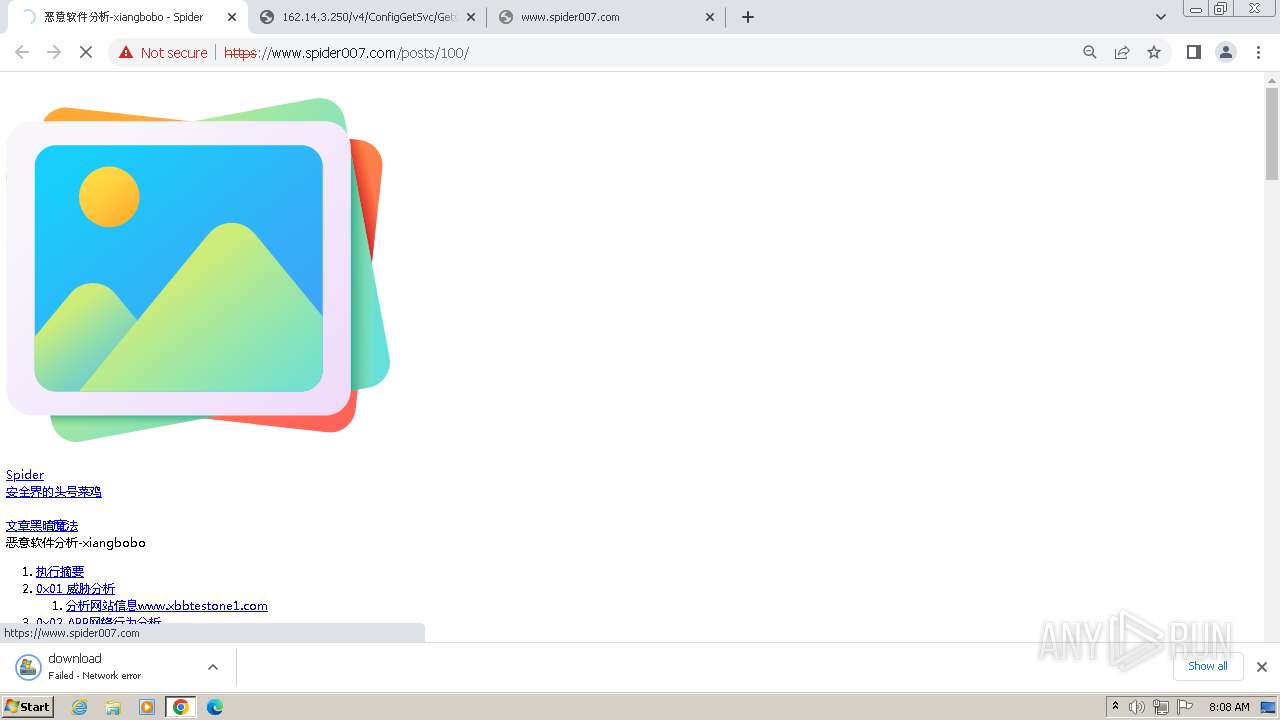Jump to the 执行摘要 section

pos(60,572)
